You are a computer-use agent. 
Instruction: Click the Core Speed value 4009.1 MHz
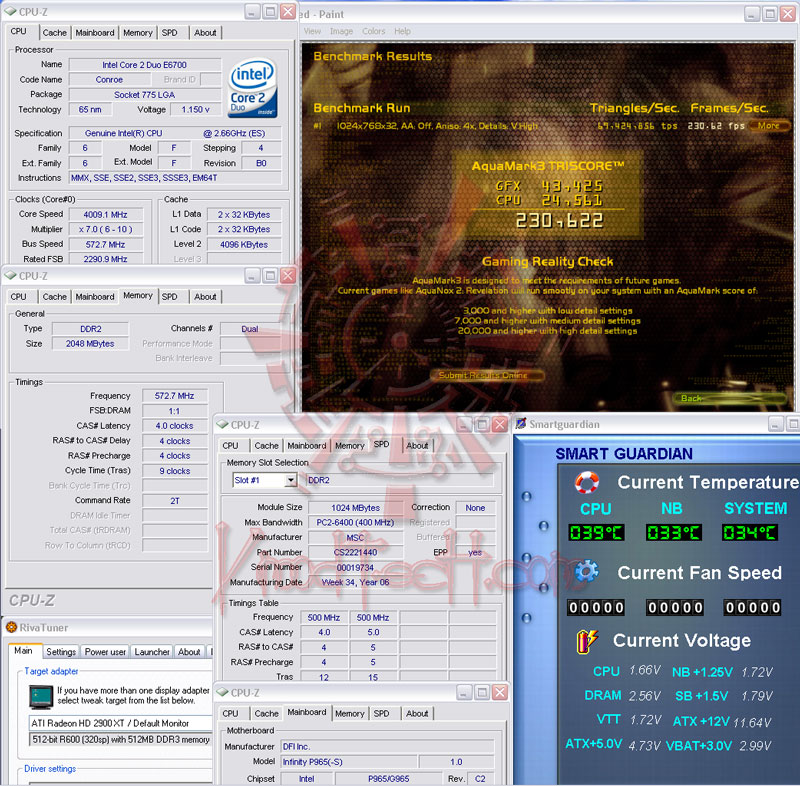tap(106, 215)
